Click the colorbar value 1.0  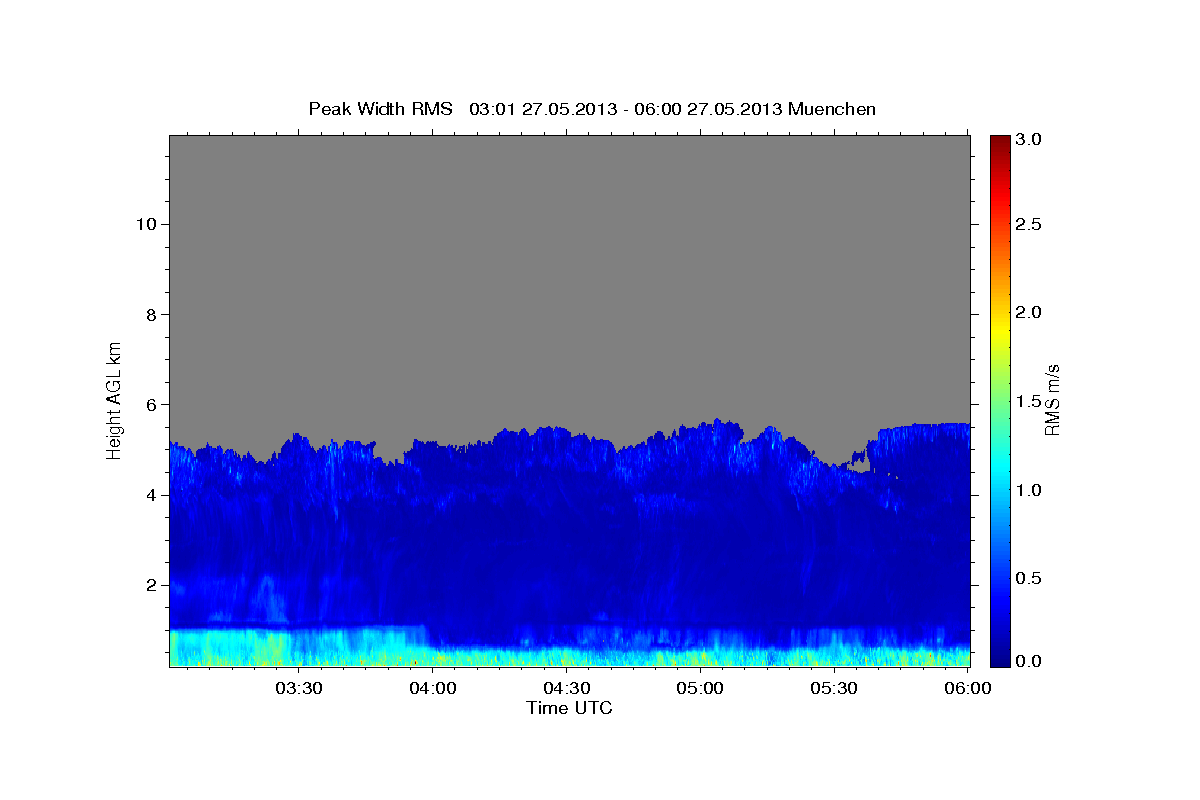pyautogui.click(x=1031, y=490)
